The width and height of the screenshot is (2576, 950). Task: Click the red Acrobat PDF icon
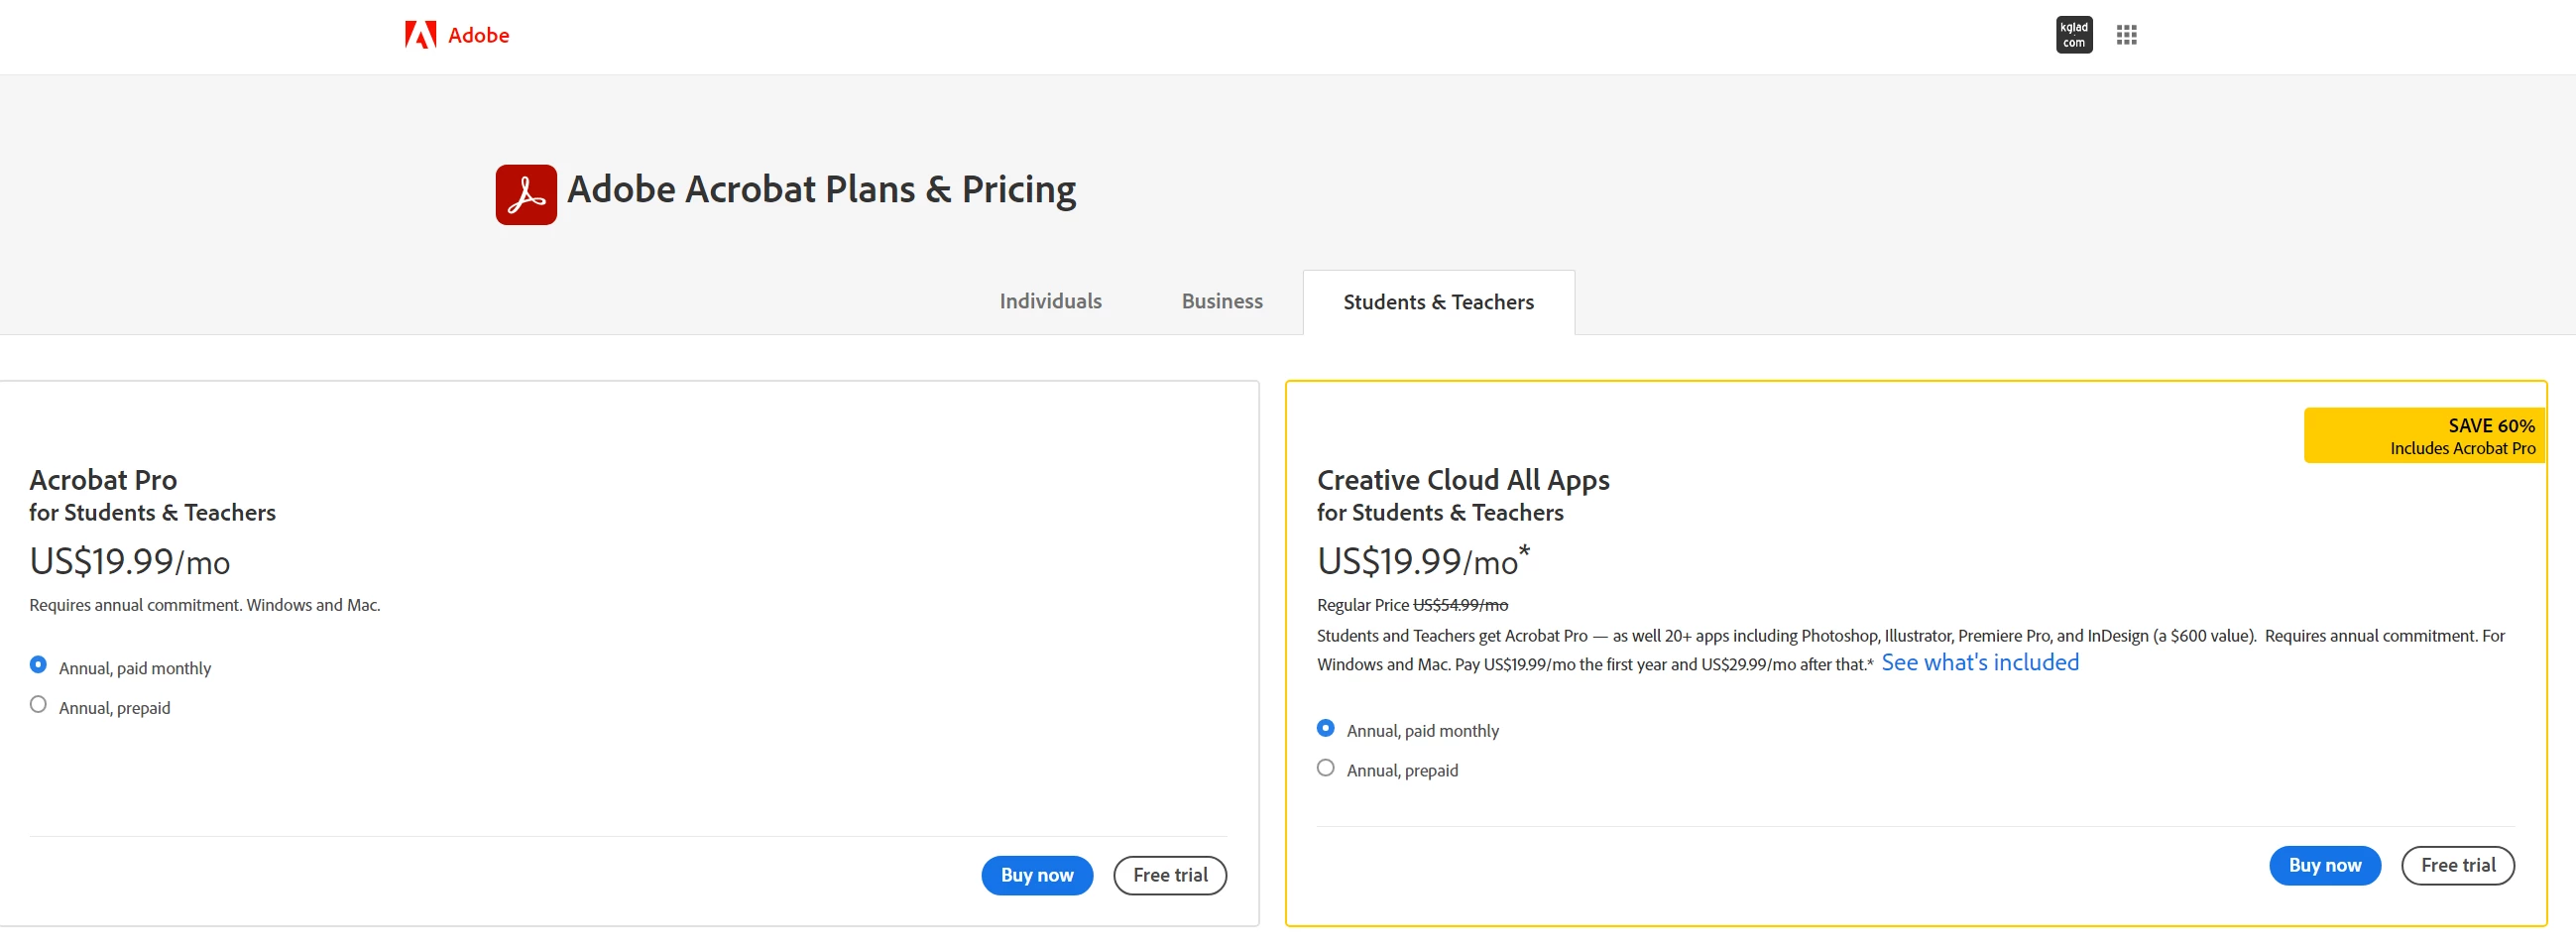click(x=526, y=195)
